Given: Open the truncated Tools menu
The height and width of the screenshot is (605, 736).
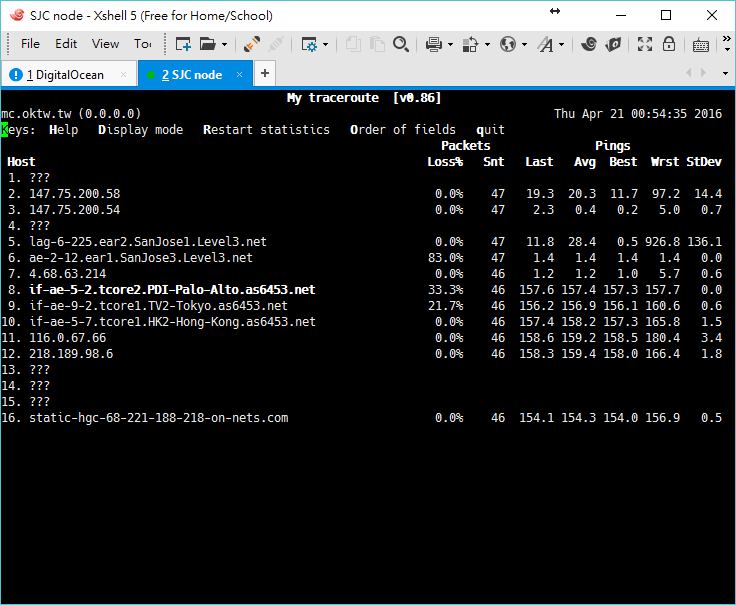Looking at the screenshot, I should (x=142, y=44).
